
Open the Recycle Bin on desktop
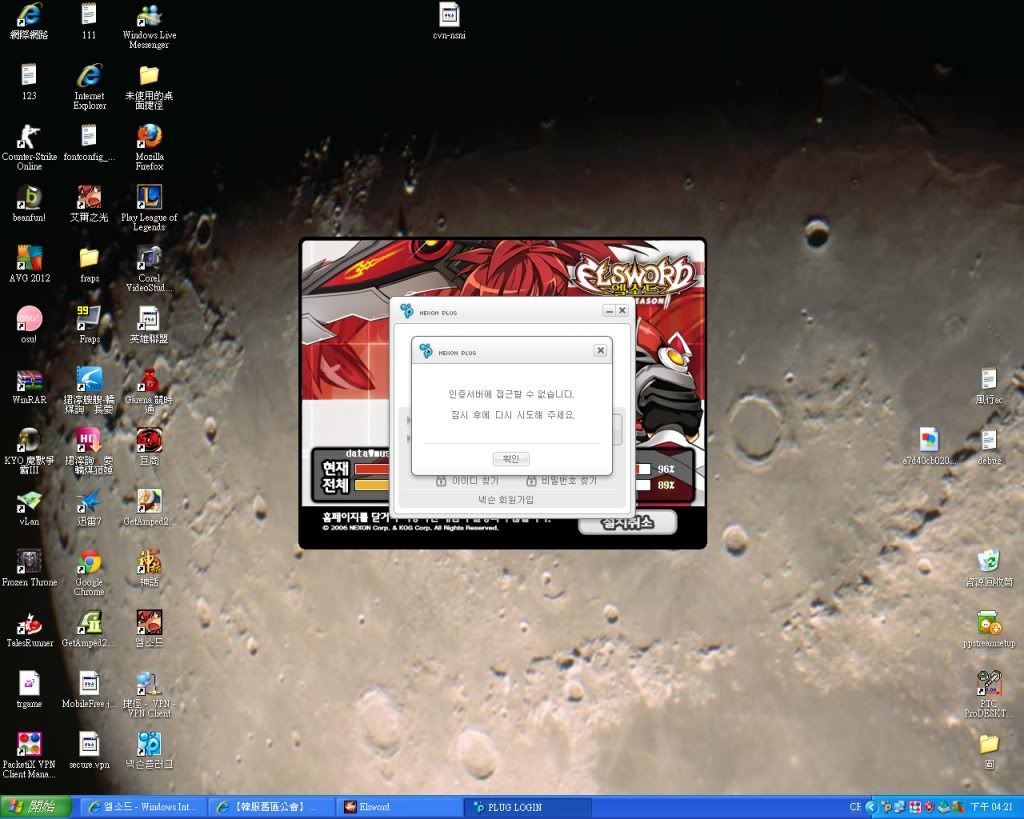point(988,561)
